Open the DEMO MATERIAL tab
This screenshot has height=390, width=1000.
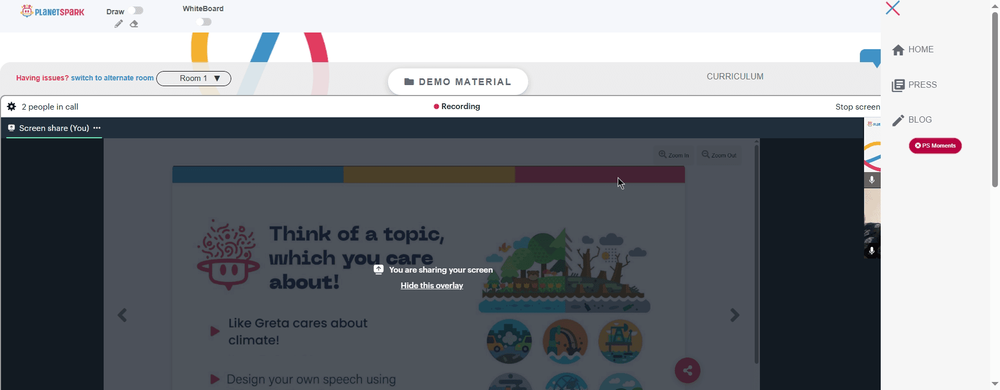458,82
